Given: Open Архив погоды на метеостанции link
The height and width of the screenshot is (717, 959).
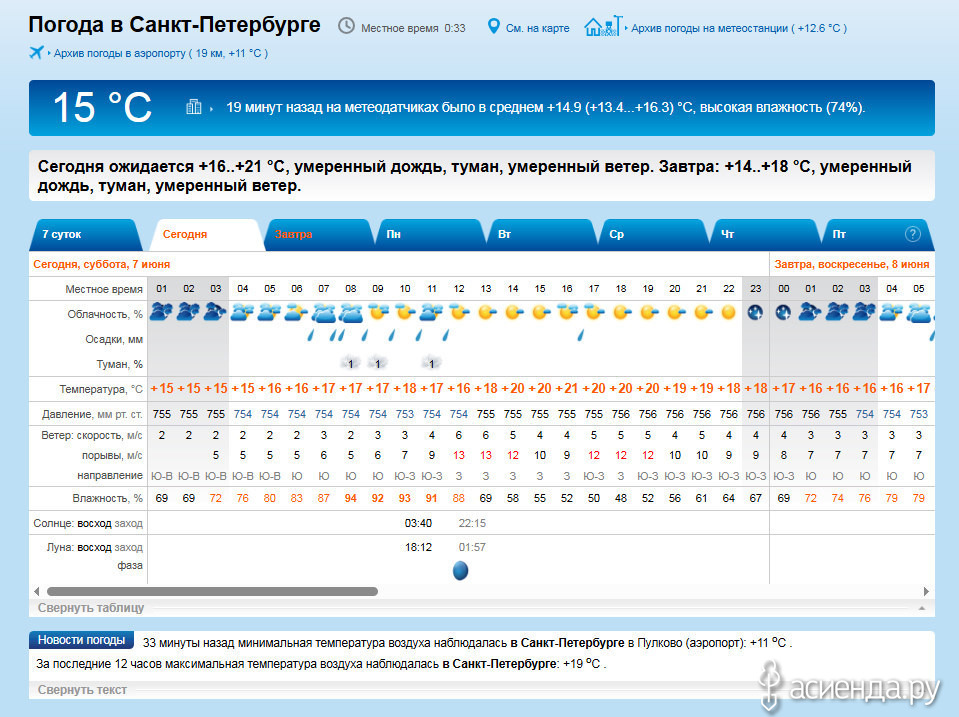Looking at the screenshot, I should [739, 28].
